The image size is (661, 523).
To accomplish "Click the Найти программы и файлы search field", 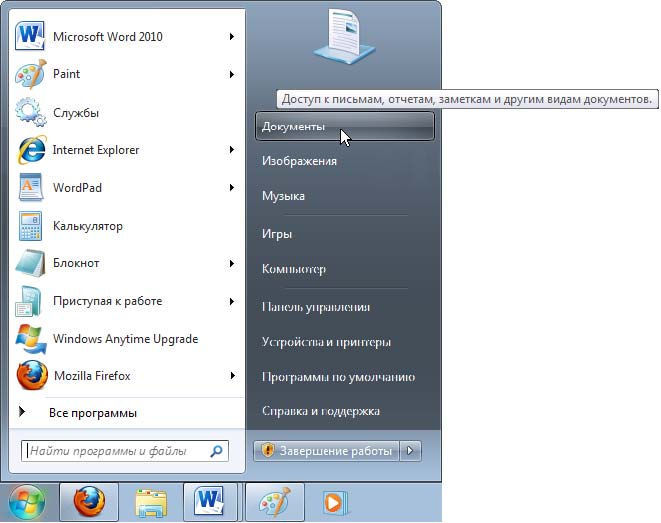I will 115,451.
